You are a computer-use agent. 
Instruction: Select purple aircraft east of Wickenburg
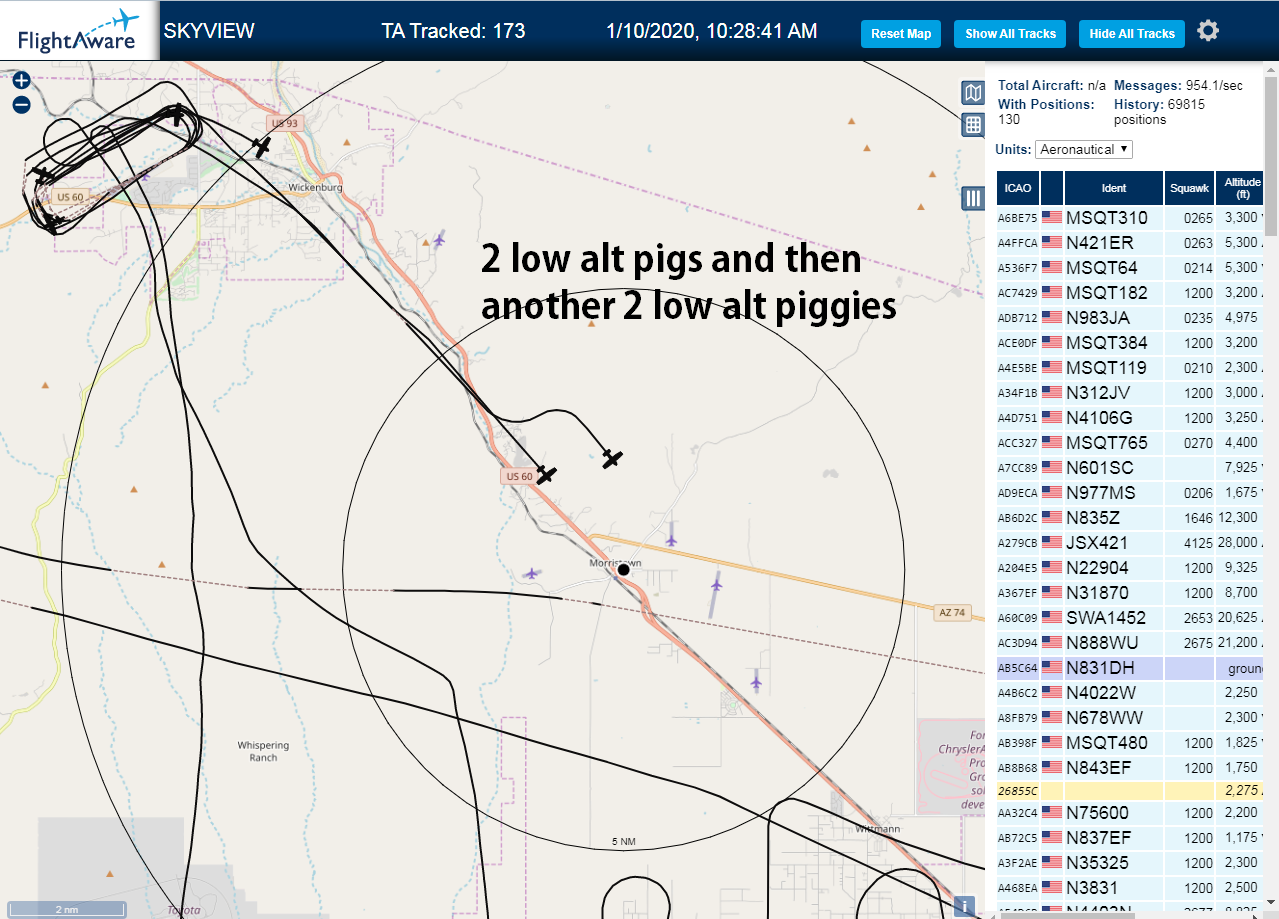pos(440,239)
